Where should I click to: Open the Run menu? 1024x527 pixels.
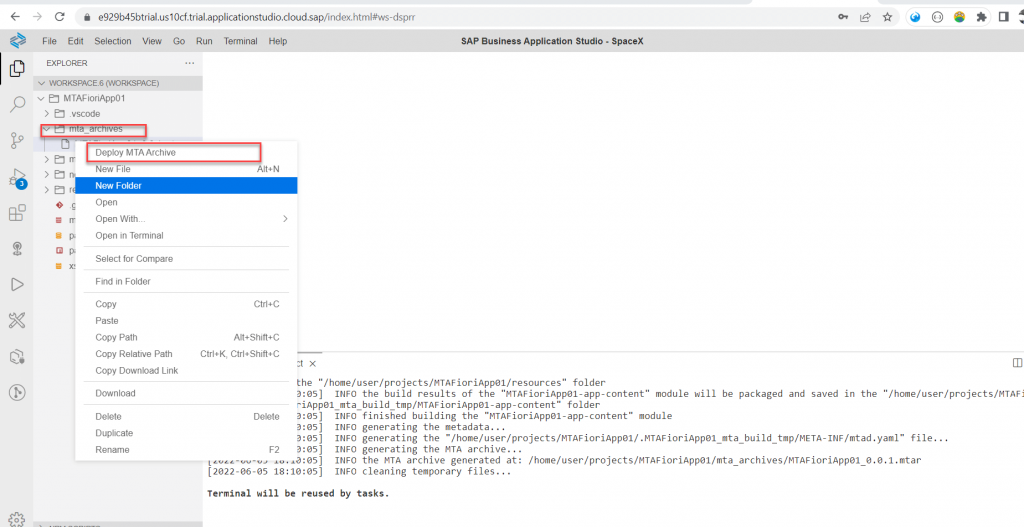click(x=204, y=40)
